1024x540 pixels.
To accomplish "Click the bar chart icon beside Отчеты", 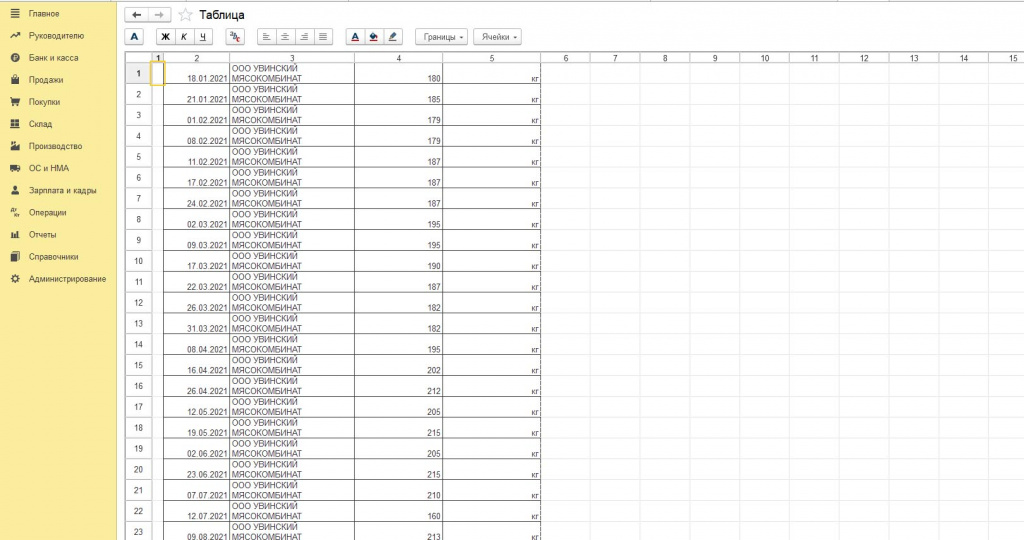I will (15, 235).
